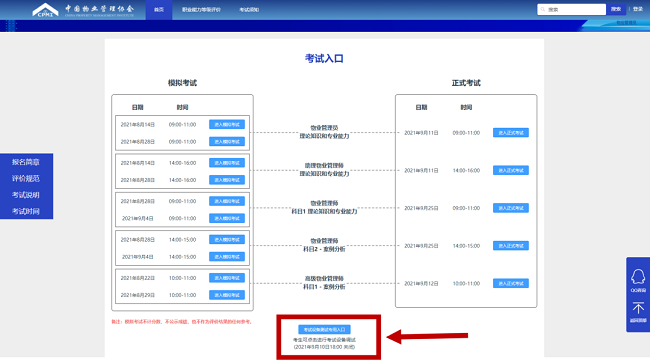
Task: Enter mock exam for 2021年8月14日 14:00-16:00
Action: (227, 163)
